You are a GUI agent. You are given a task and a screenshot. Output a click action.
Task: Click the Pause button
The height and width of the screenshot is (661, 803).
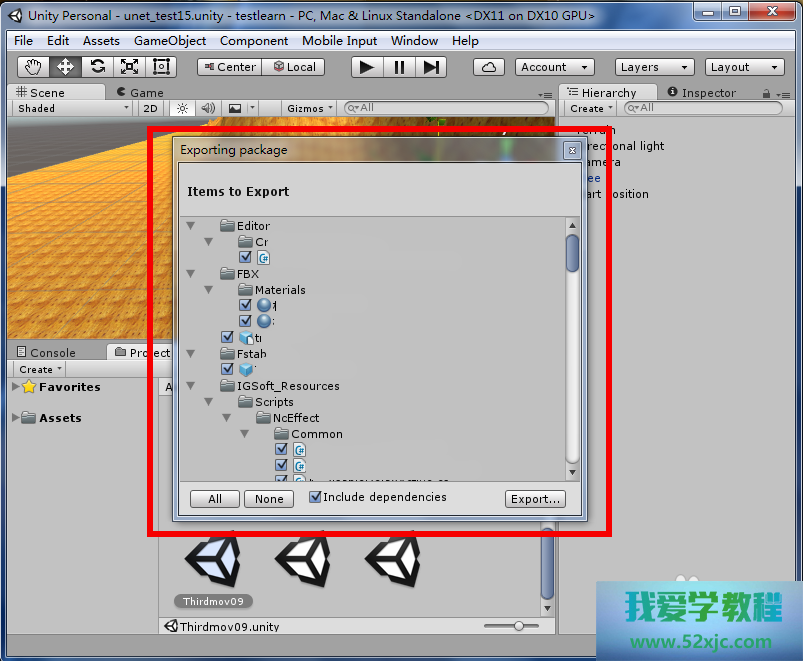click(x=399, y=67)
